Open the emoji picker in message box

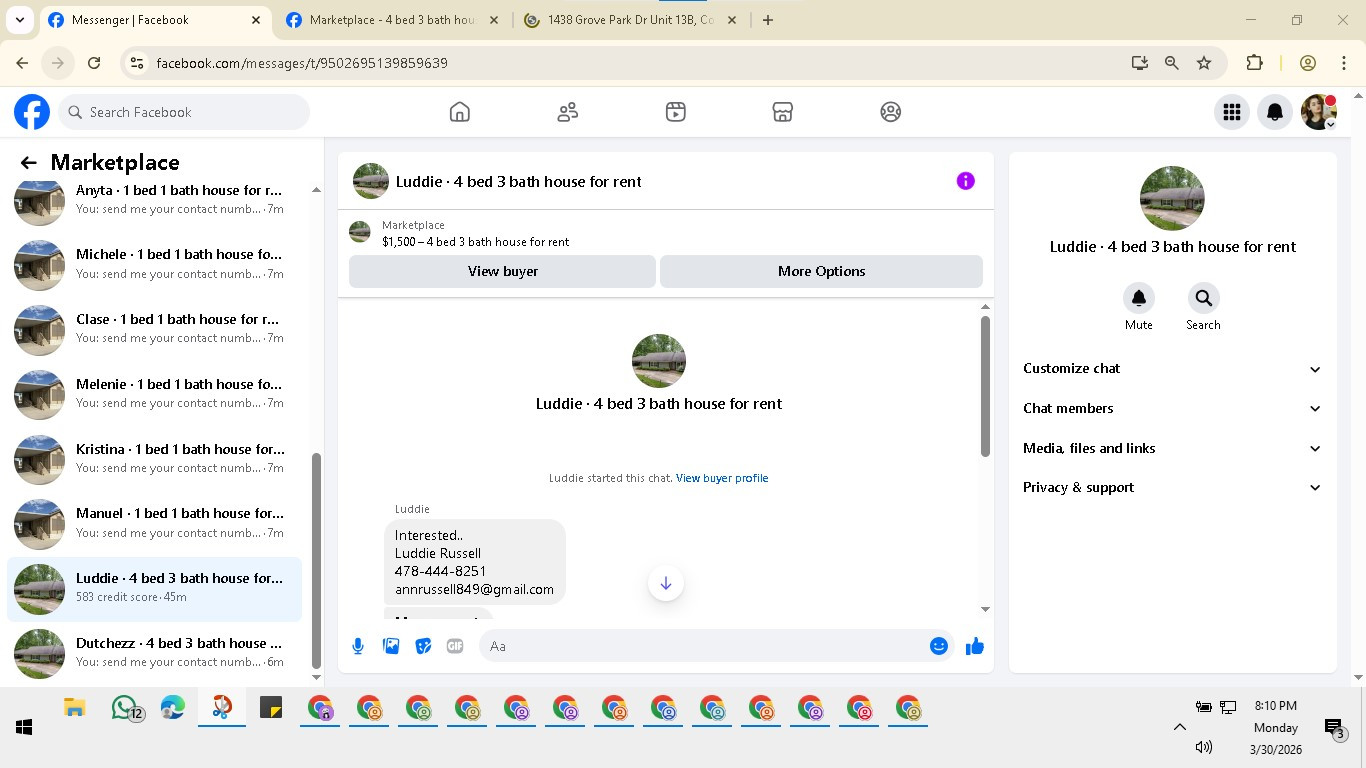tap(939, 646)
